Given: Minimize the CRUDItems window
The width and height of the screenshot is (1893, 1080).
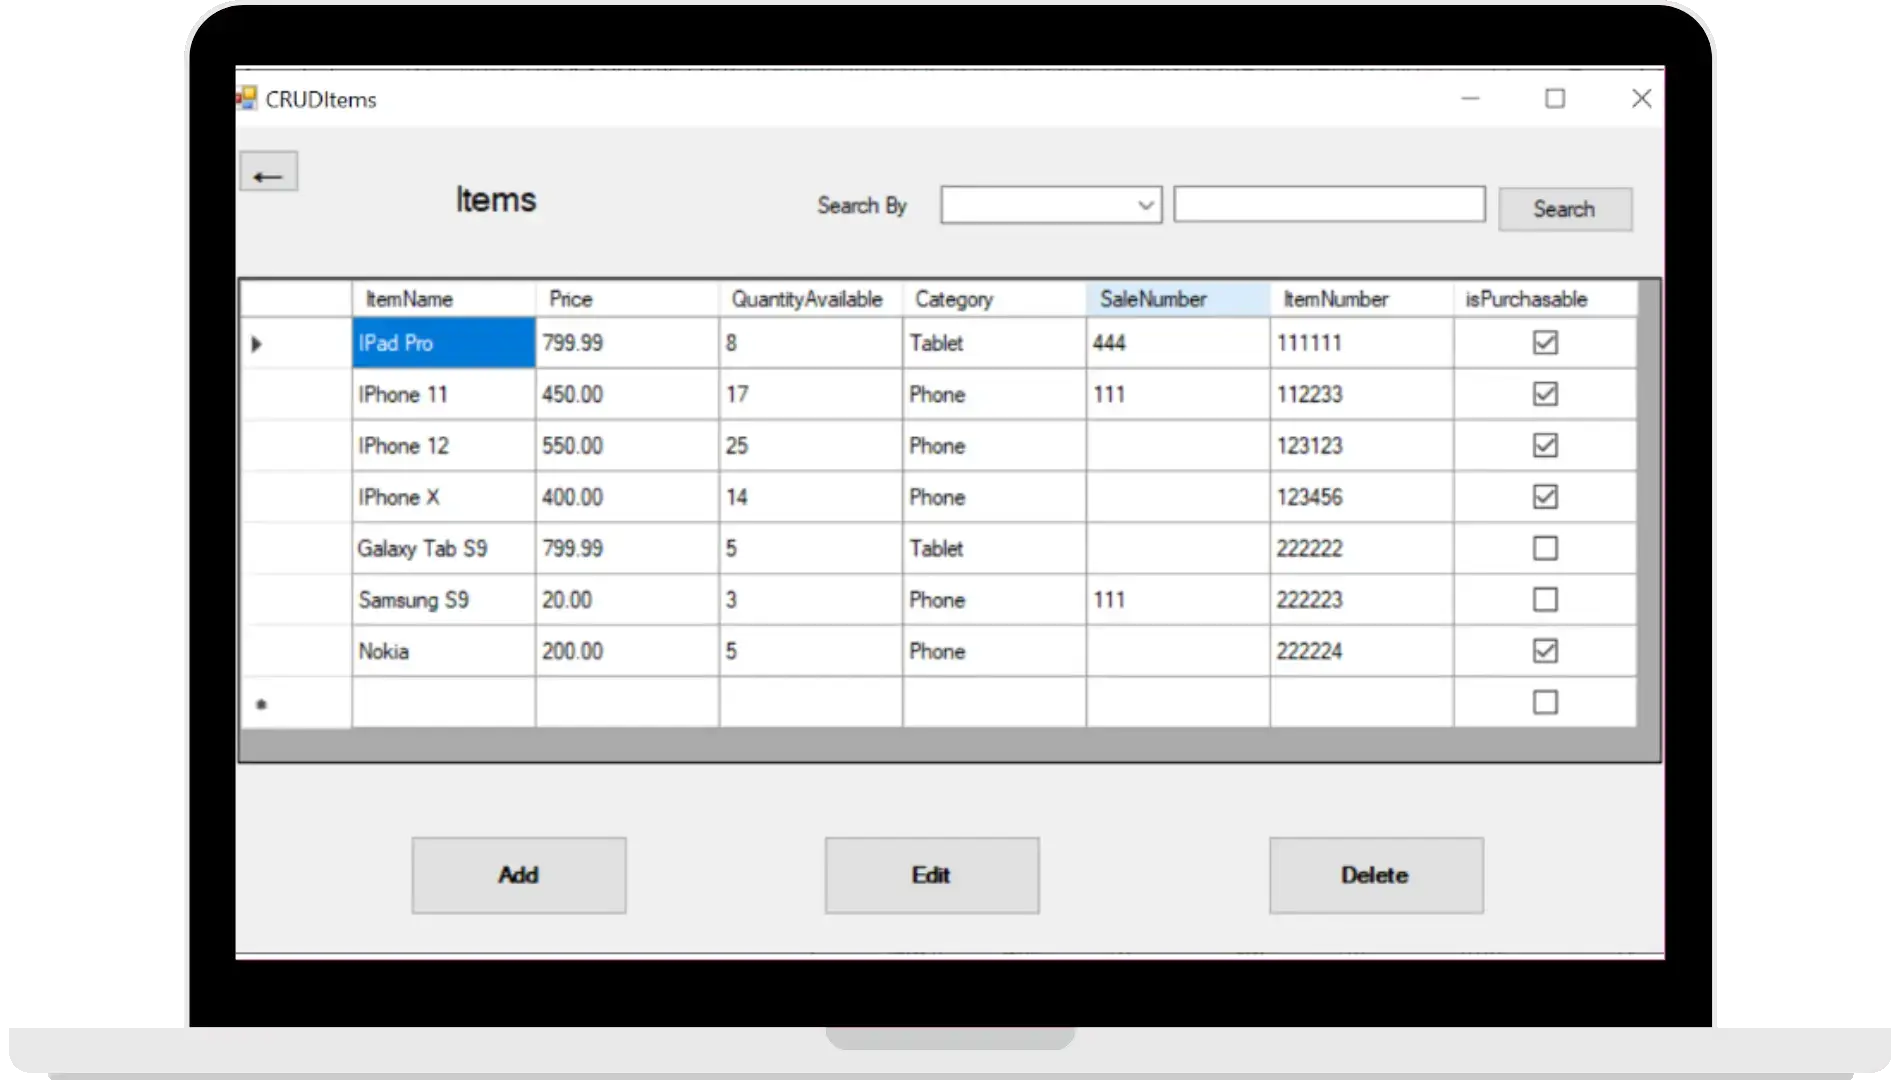Looking at the screenshot, I should point(1470,98).
